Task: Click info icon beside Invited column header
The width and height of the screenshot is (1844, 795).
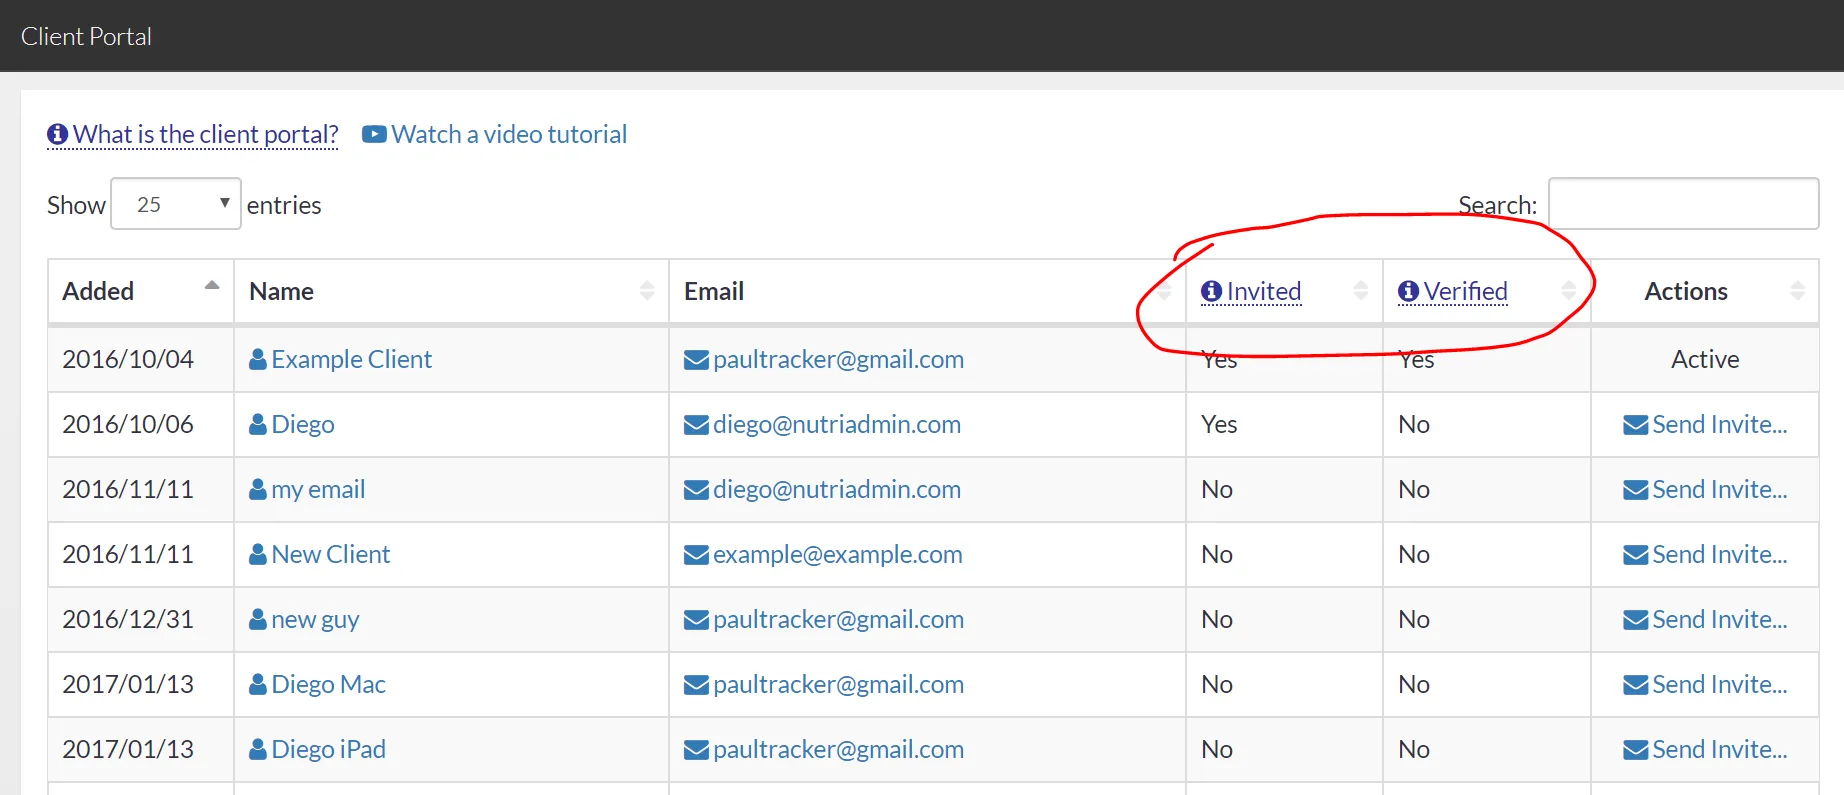Action: (x=1211, y=291)
